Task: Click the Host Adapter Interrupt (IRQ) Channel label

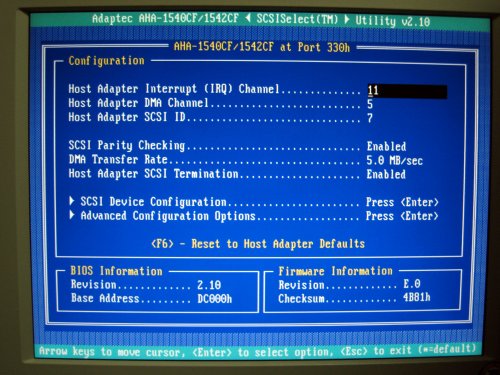Action: click(x=174, y=89)
